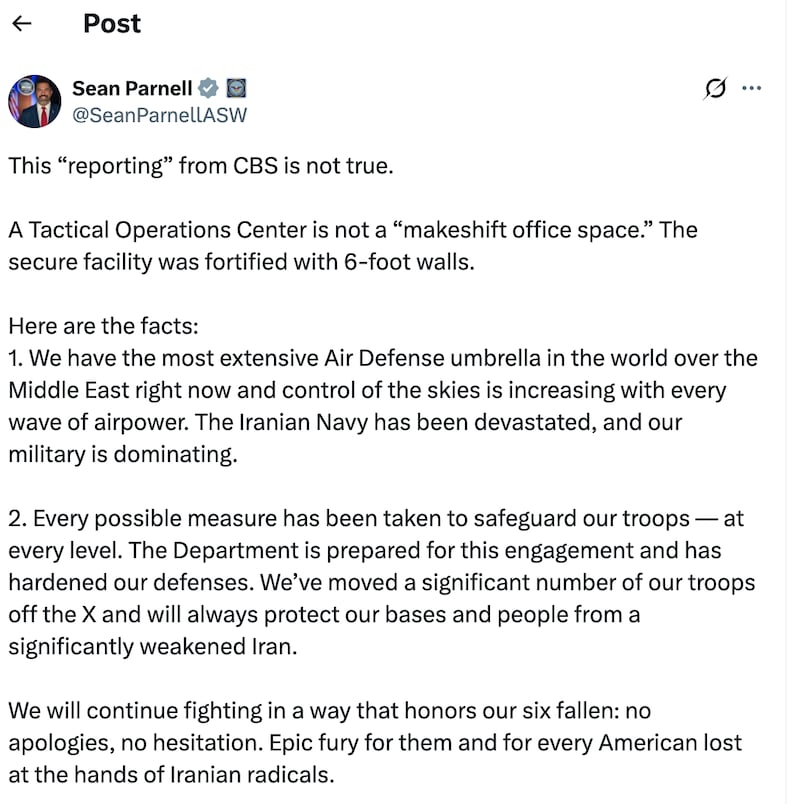Open Grok actions for this post

713,90
